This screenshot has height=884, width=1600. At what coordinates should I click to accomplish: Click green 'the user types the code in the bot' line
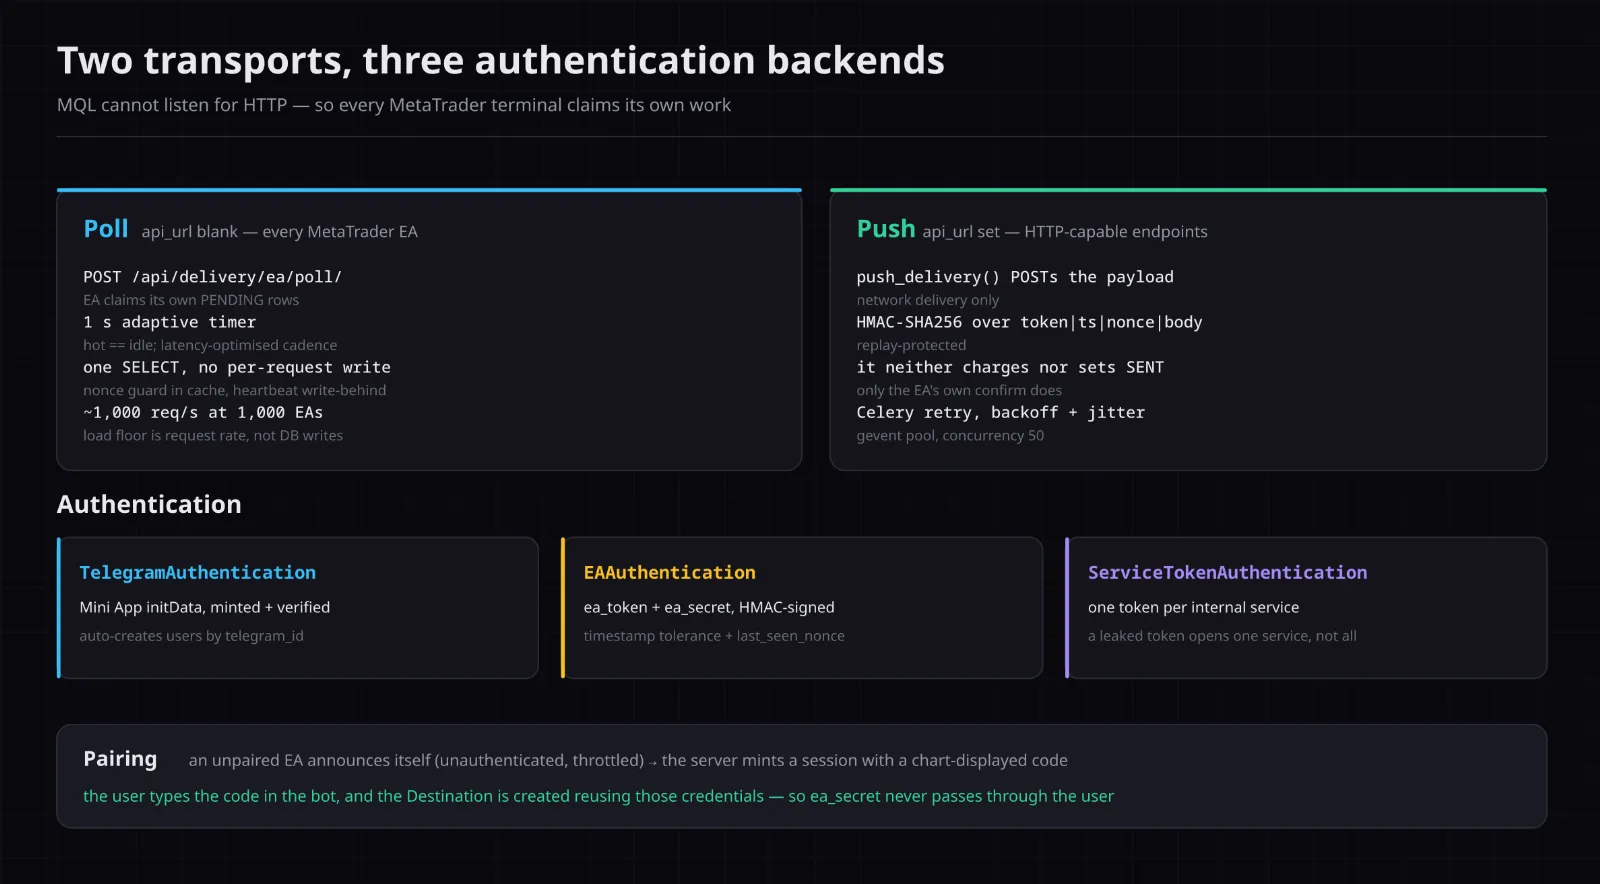click(598, 797)
